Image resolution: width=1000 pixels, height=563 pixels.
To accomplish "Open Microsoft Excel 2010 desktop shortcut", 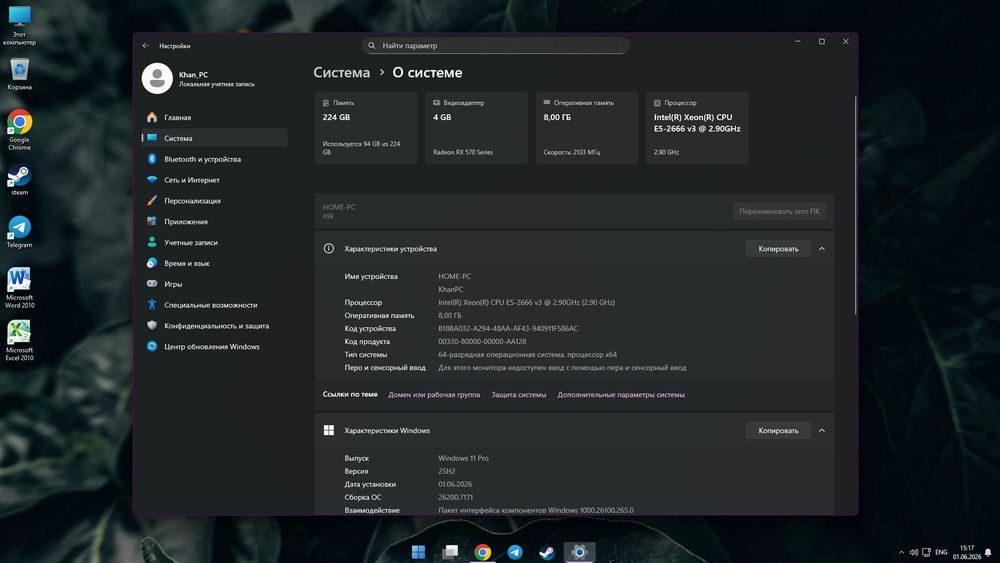I will click(x=19, y=340).
